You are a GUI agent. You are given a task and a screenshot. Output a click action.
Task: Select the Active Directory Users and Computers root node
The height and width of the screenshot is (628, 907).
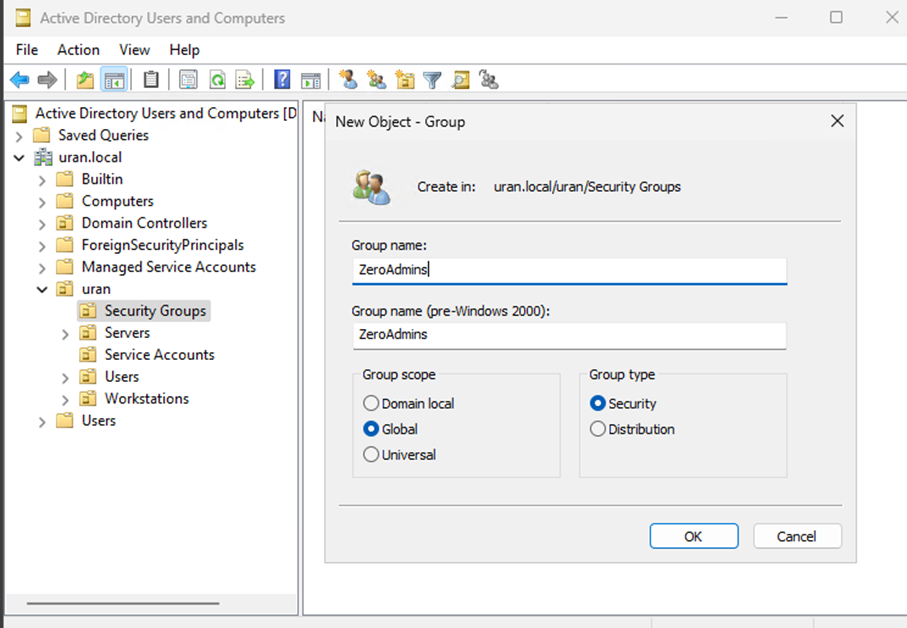tap(165, 113)
